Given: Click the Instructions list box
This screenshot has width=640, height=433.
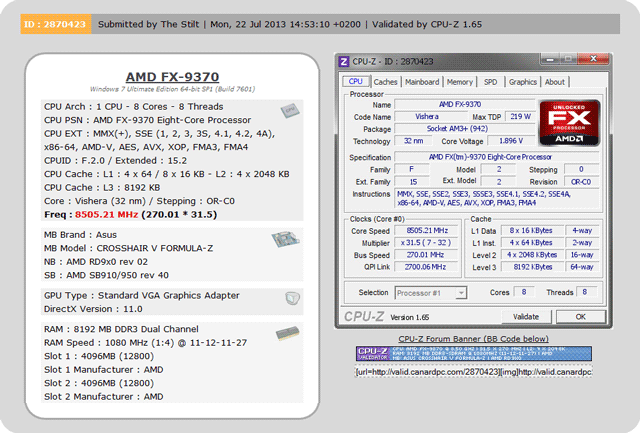Looking at the screenshot, I should coord(497,199).
